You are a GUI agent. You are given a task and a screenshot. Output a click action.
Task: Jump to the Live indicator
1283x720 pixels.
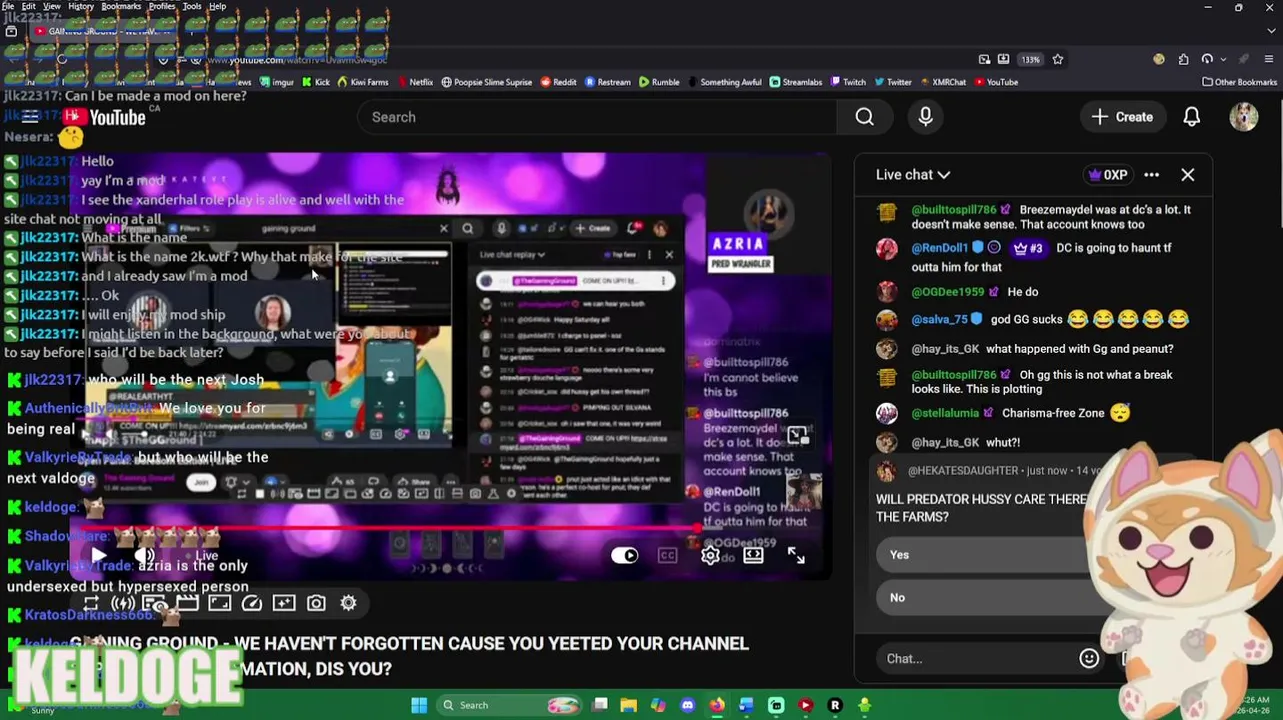tap(206, 556)
